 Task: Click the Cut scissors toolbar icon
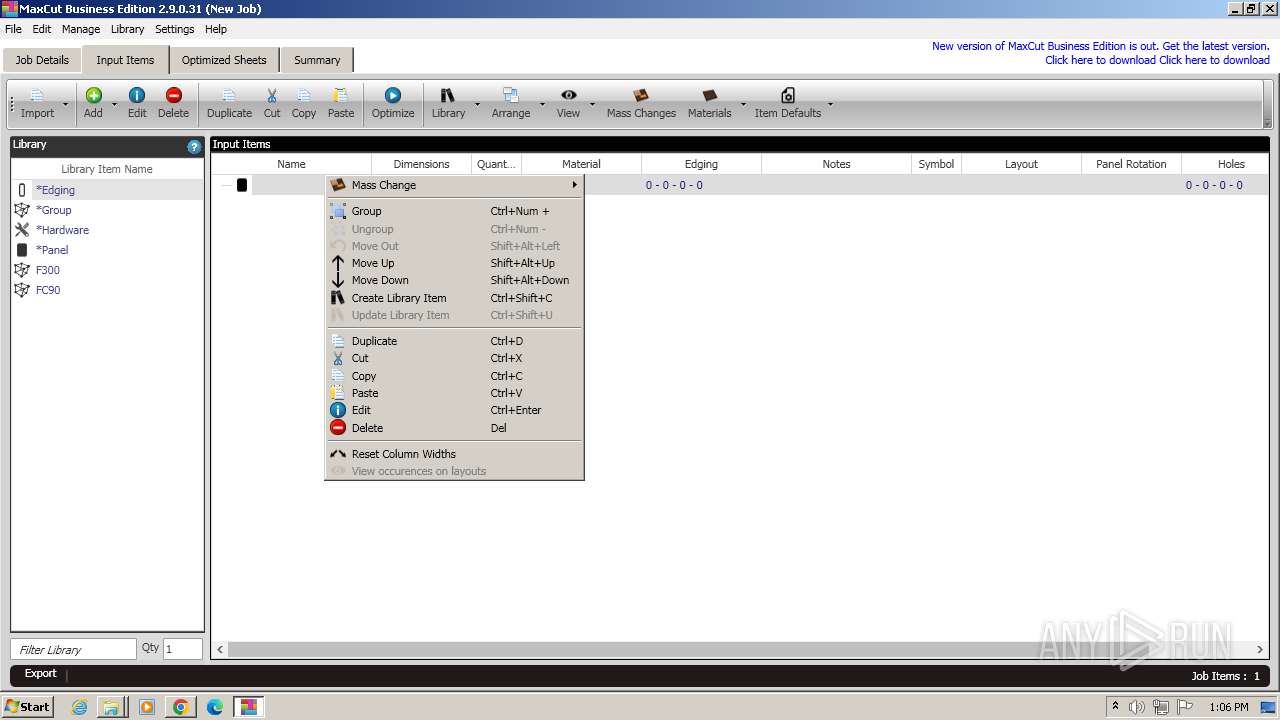pyautogui.click(x=272, y=96)
